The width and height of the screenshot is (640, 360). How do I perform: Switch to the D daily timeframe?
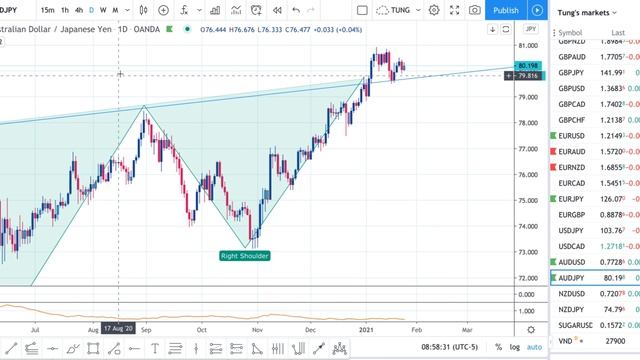(91, 10)
